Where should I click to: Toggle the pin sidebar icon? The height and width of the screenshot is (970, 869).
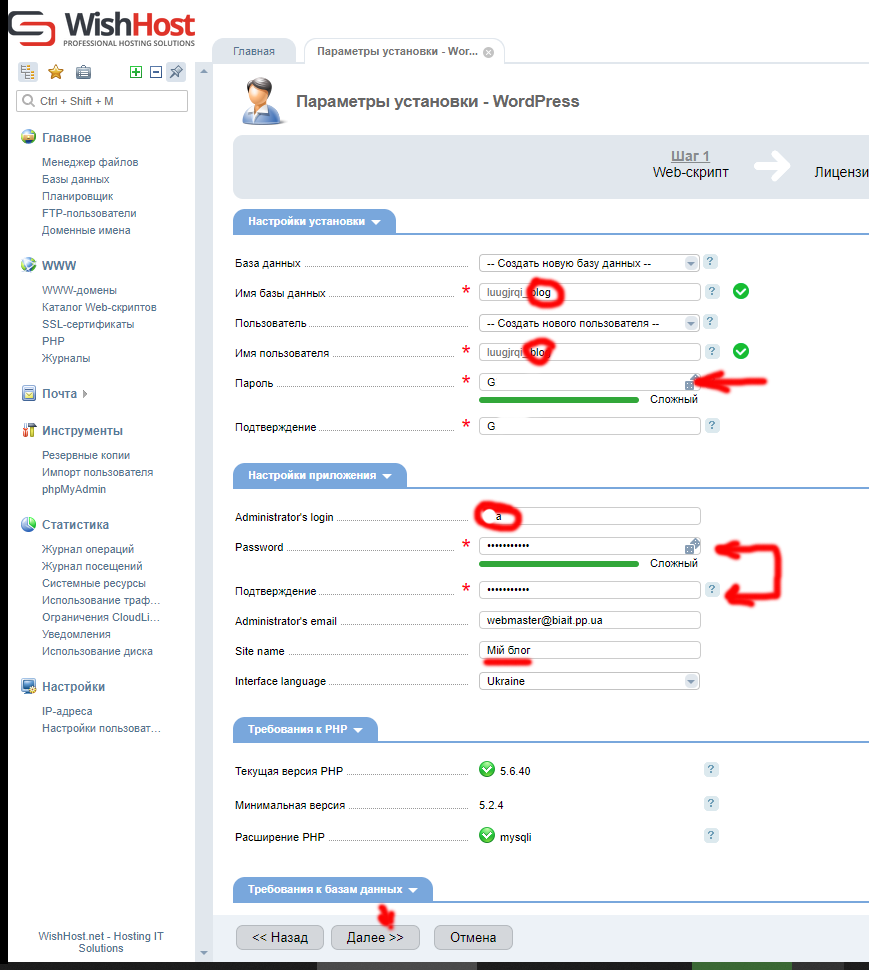coord(176,72)
